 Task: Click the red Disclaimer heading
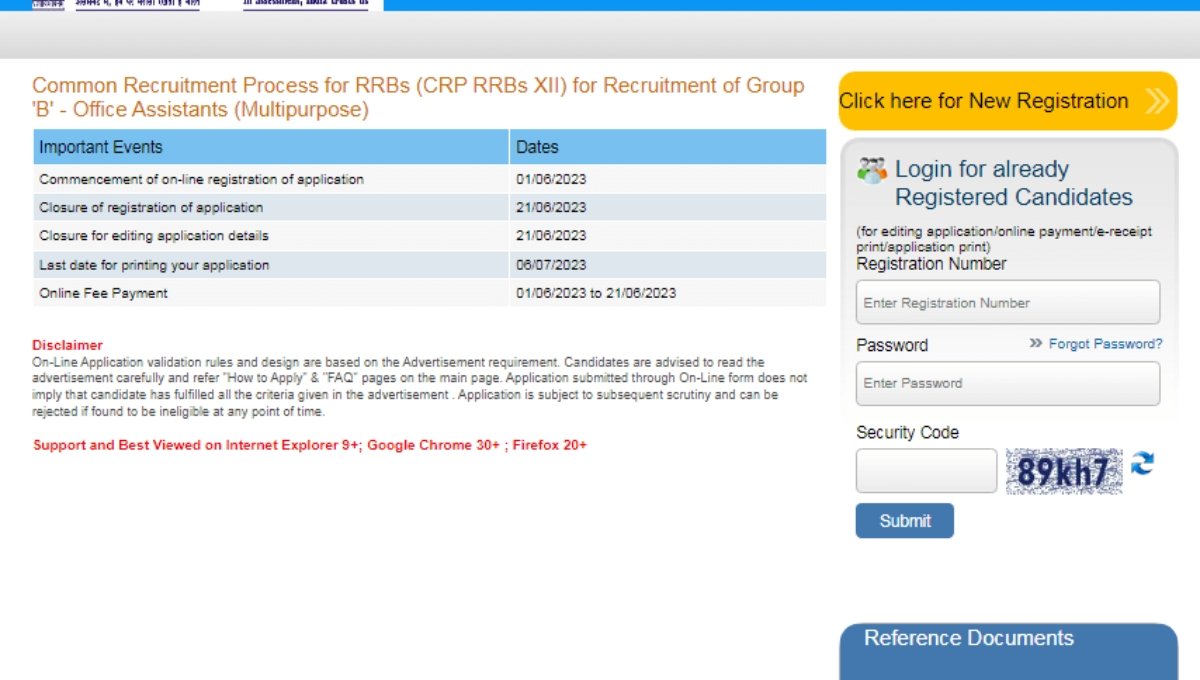pyautogui.click(x=67, y=345)
